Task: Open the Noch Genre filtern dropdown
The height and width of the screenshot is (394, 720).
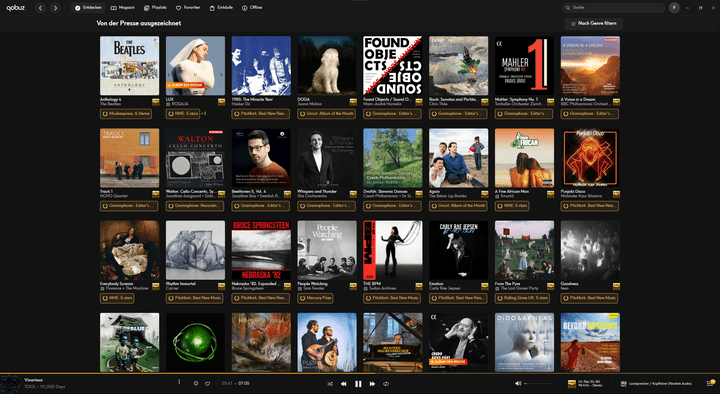Action: pyautogui.click(x=594, y=23)
